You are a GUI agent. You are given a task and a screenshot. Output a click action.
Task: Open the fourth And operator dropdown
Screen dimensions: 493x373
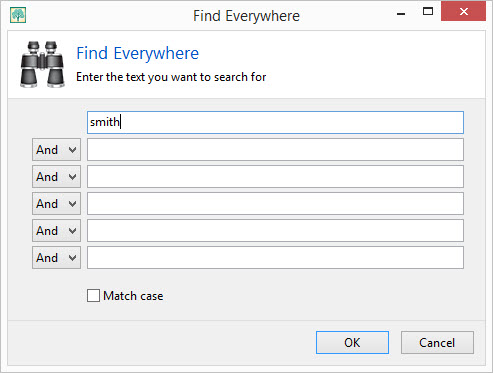[x=56, y=231]
